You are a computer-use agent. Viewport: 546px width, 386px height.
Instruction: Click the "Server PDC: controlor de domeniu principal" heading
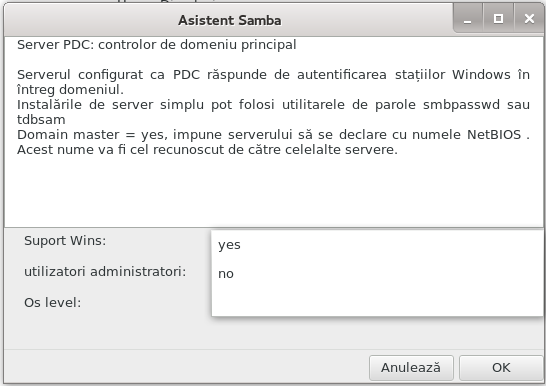coord(157,45)
